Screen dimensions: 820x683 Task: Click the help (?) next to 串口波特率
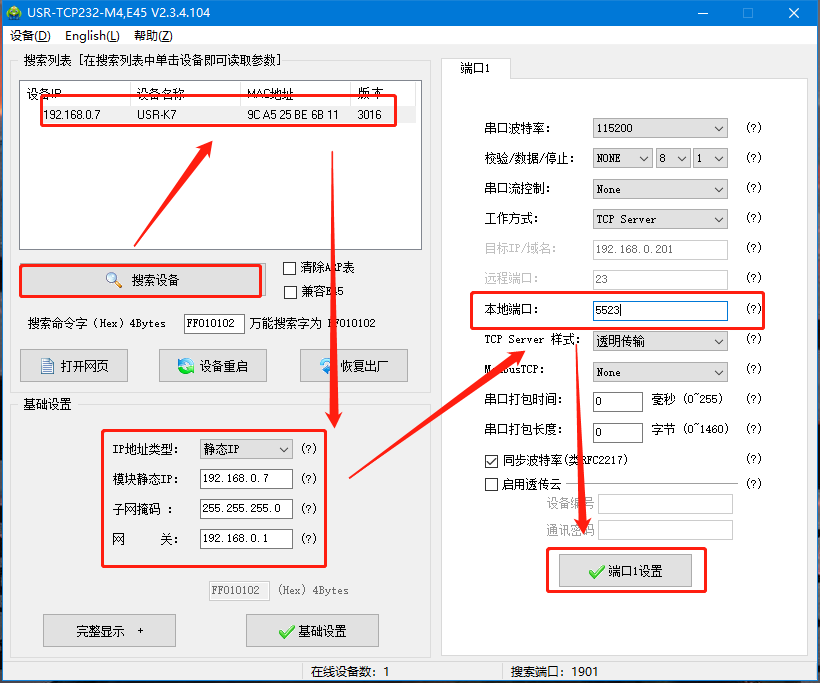coord(754,129)
